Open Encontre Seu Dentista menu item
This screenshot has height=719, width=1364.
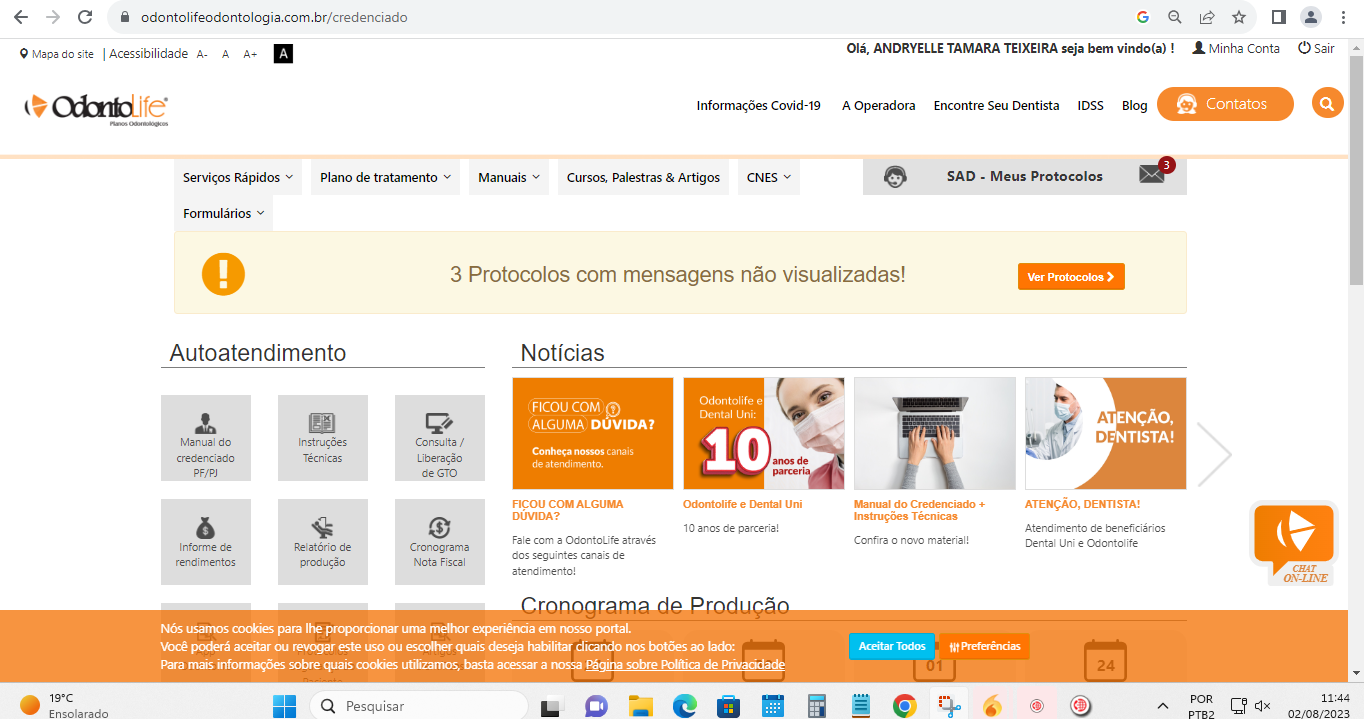pos(996,105)
